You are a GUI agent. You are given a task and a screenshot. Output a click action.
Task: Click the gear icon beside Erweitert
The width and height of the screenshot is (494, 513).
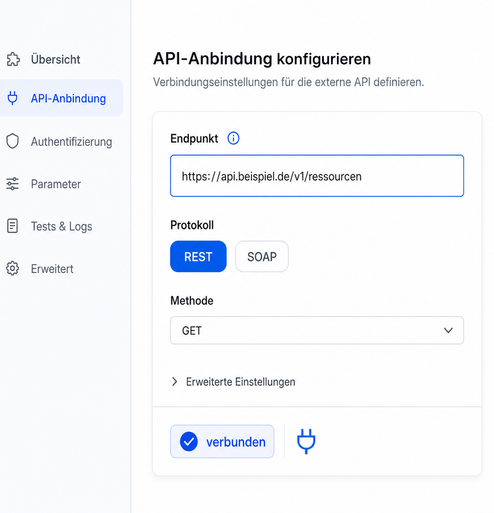13,268
